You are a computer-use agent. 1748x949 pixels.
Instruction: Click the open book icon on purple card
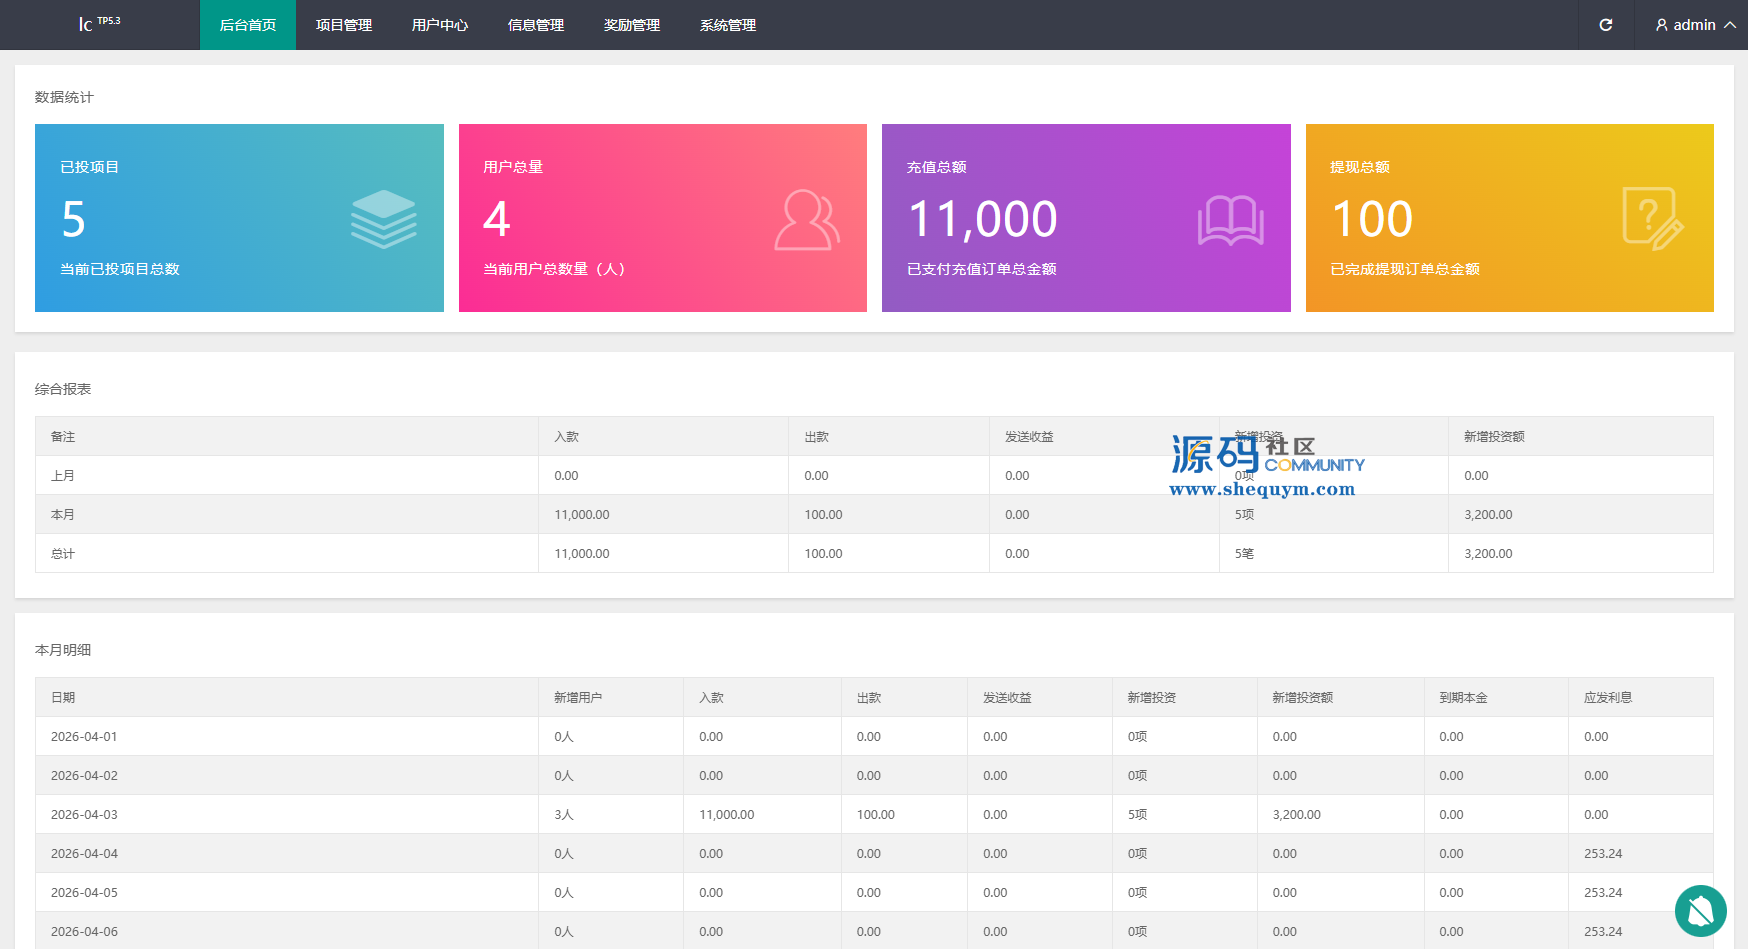pos(1230,221)
